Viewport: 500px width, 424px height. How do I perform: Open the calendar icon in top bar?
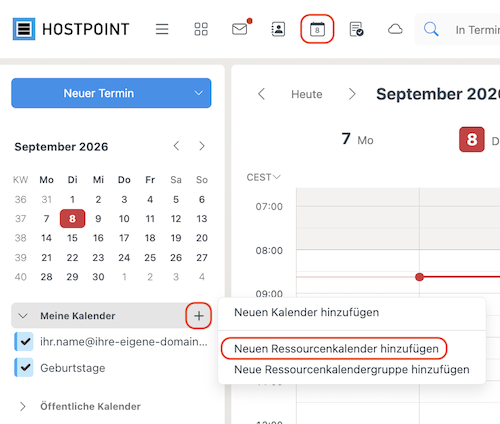coord(317,29)
